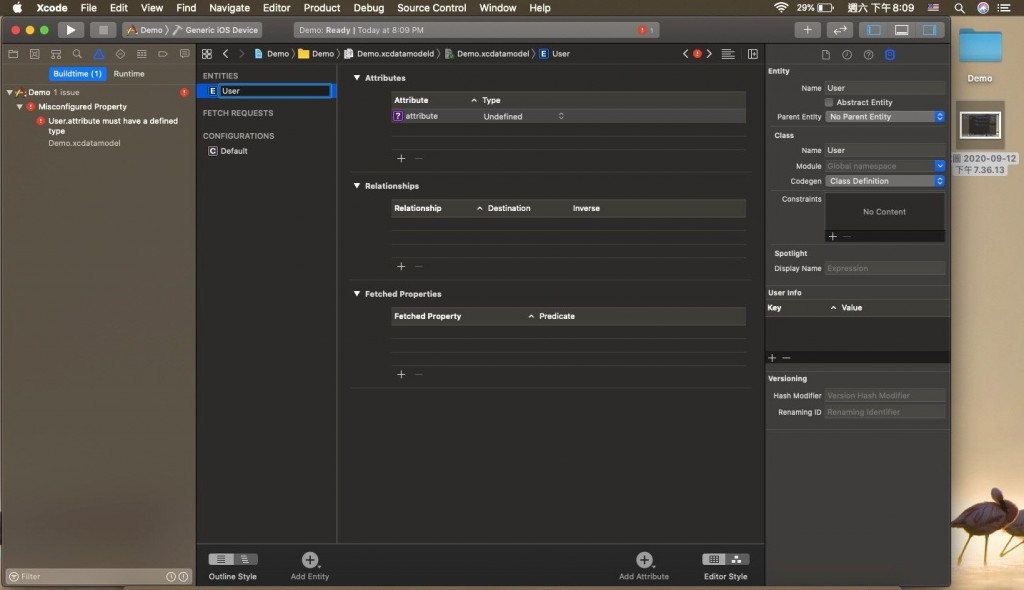Collapse the Demo issue tree triangle
Image resolution: width=1024 pixels, height=590 pixels.
tap(9, 92)
